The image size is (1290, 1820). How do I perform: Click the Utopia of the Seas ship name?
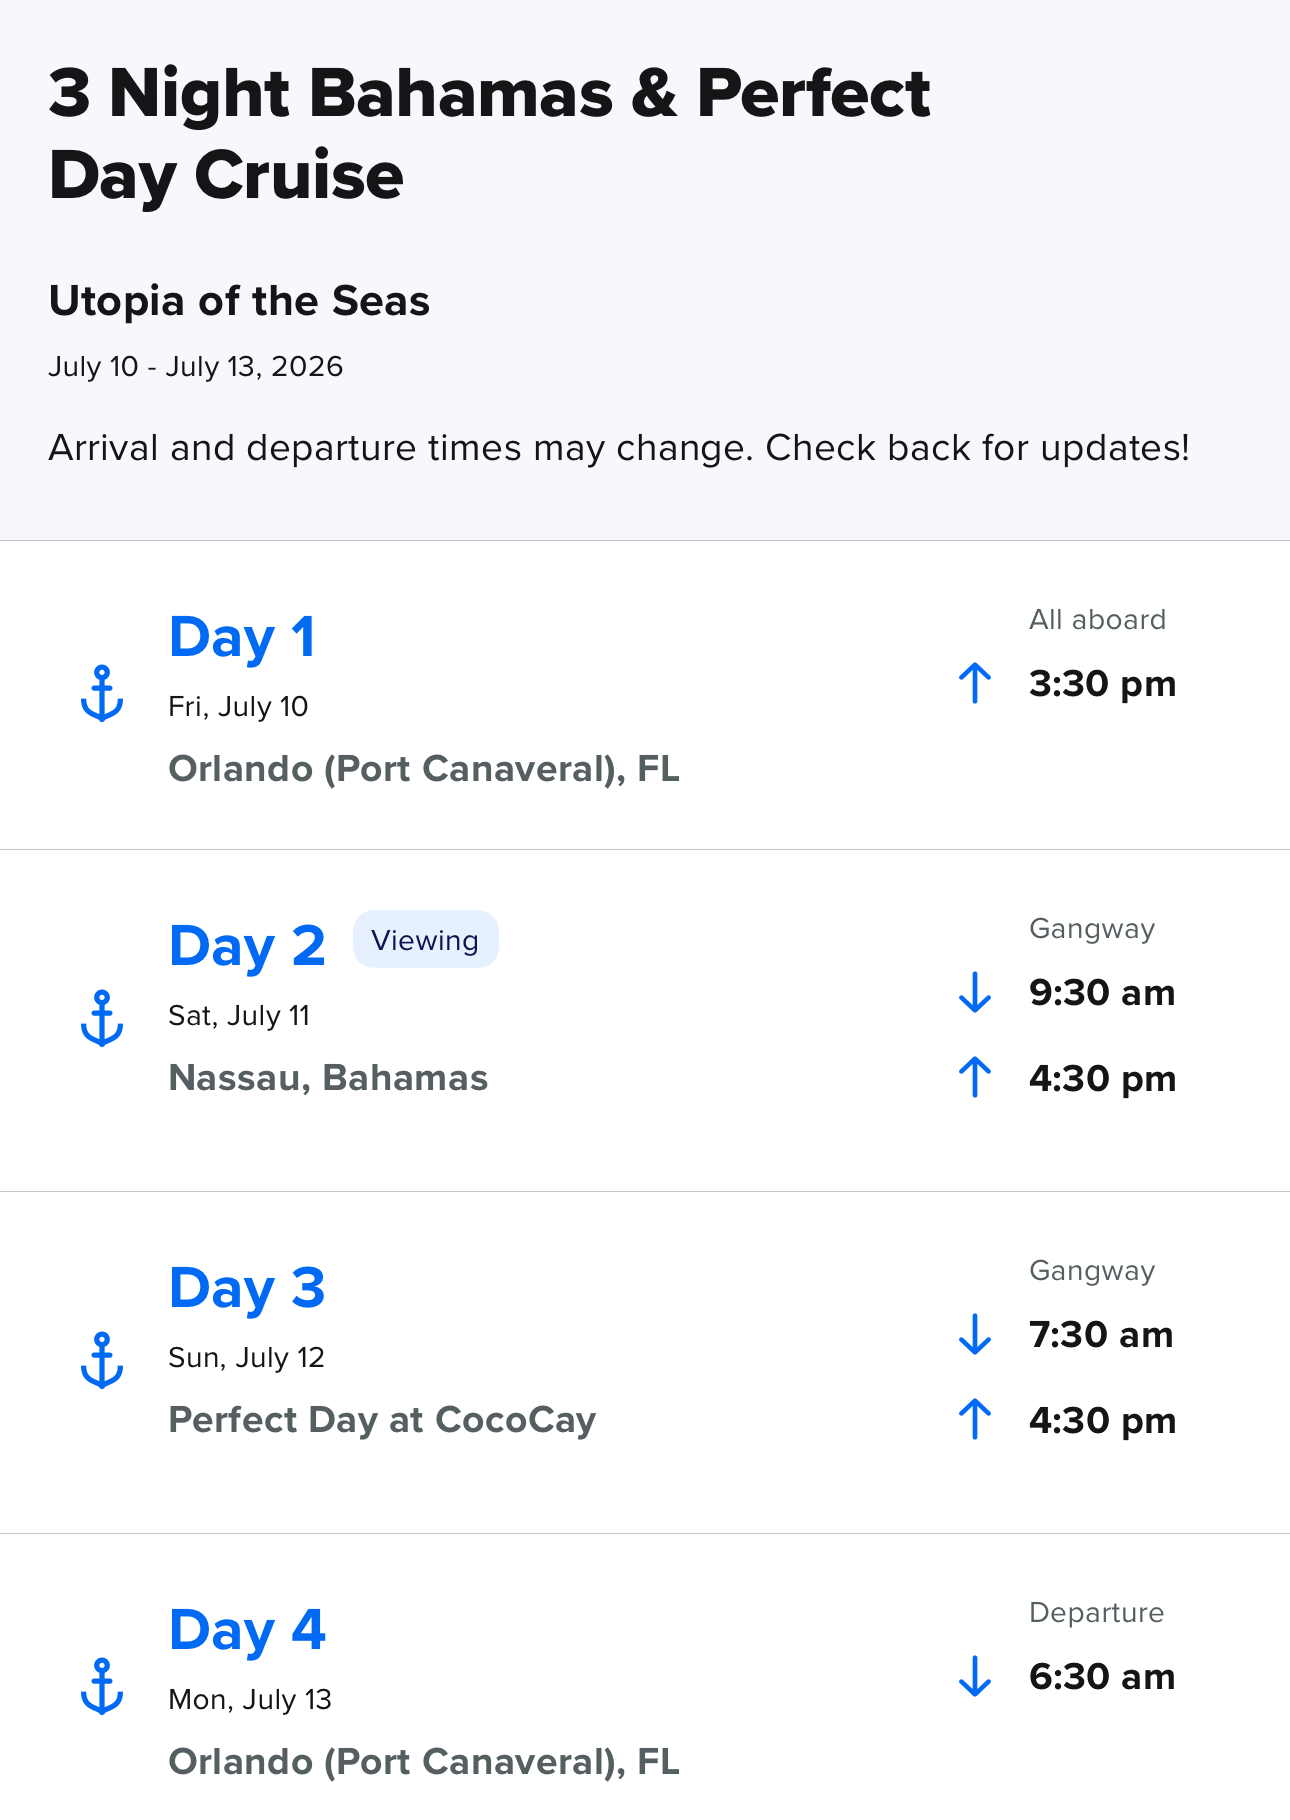pos(239,301)
